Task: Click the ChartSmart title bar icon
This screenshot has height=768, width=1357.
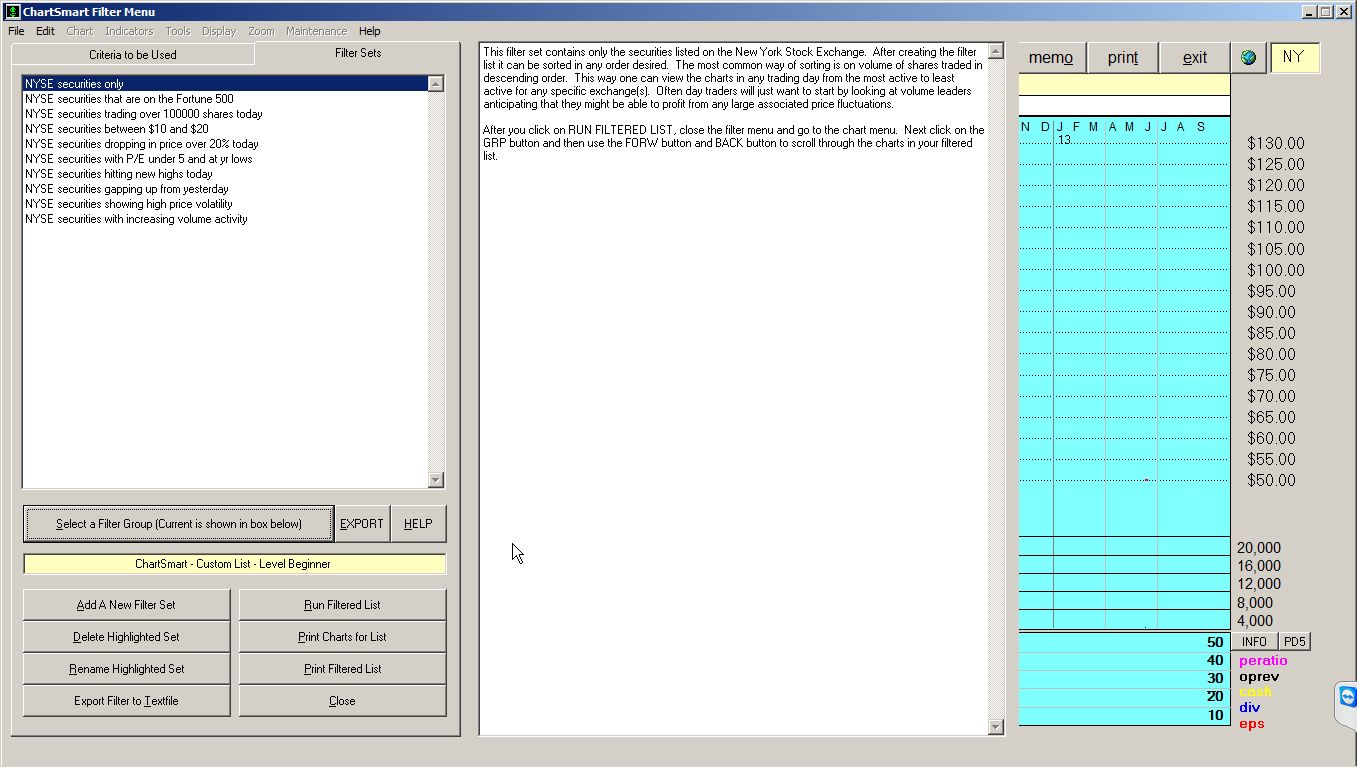Action: tap(13, 12)
